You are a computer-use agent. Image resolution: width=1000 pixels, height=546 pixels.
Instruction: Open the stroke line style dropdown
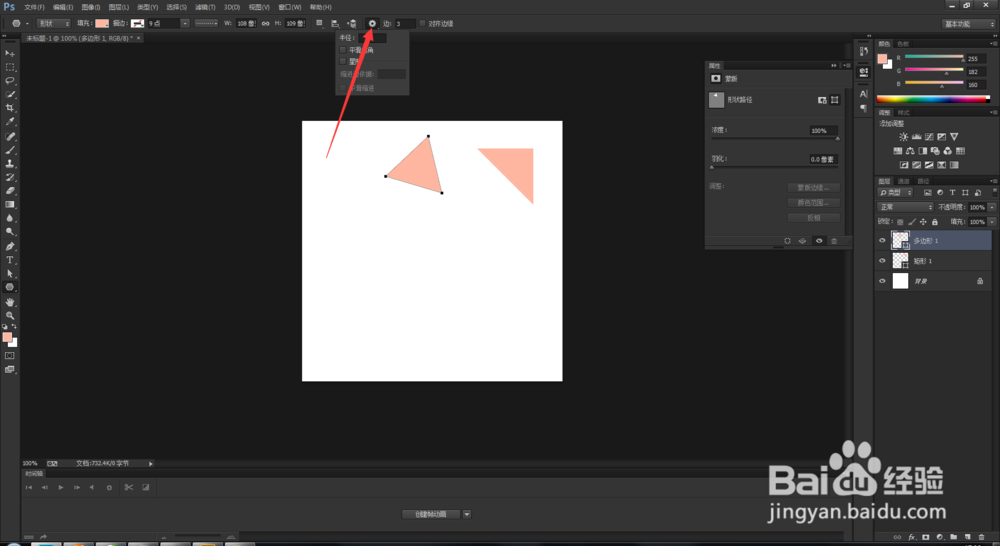click(206, 24)
